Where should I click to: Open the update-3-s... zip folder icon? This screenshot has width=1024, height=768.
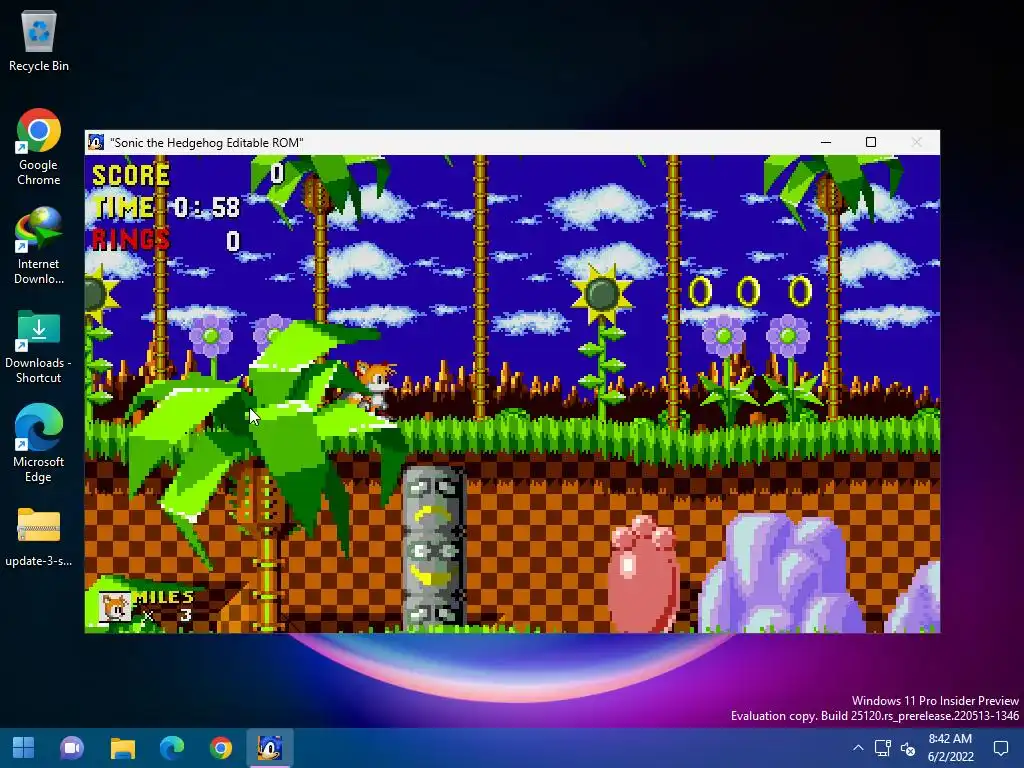click(x=39, y=537)
